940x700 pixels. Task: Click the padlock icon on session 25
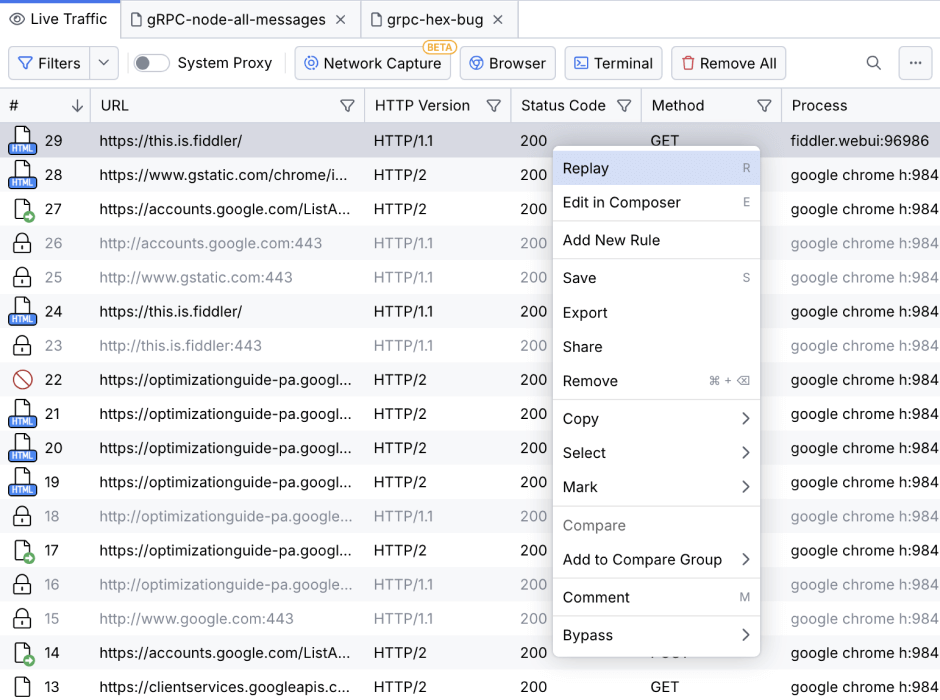pos(22,277)
